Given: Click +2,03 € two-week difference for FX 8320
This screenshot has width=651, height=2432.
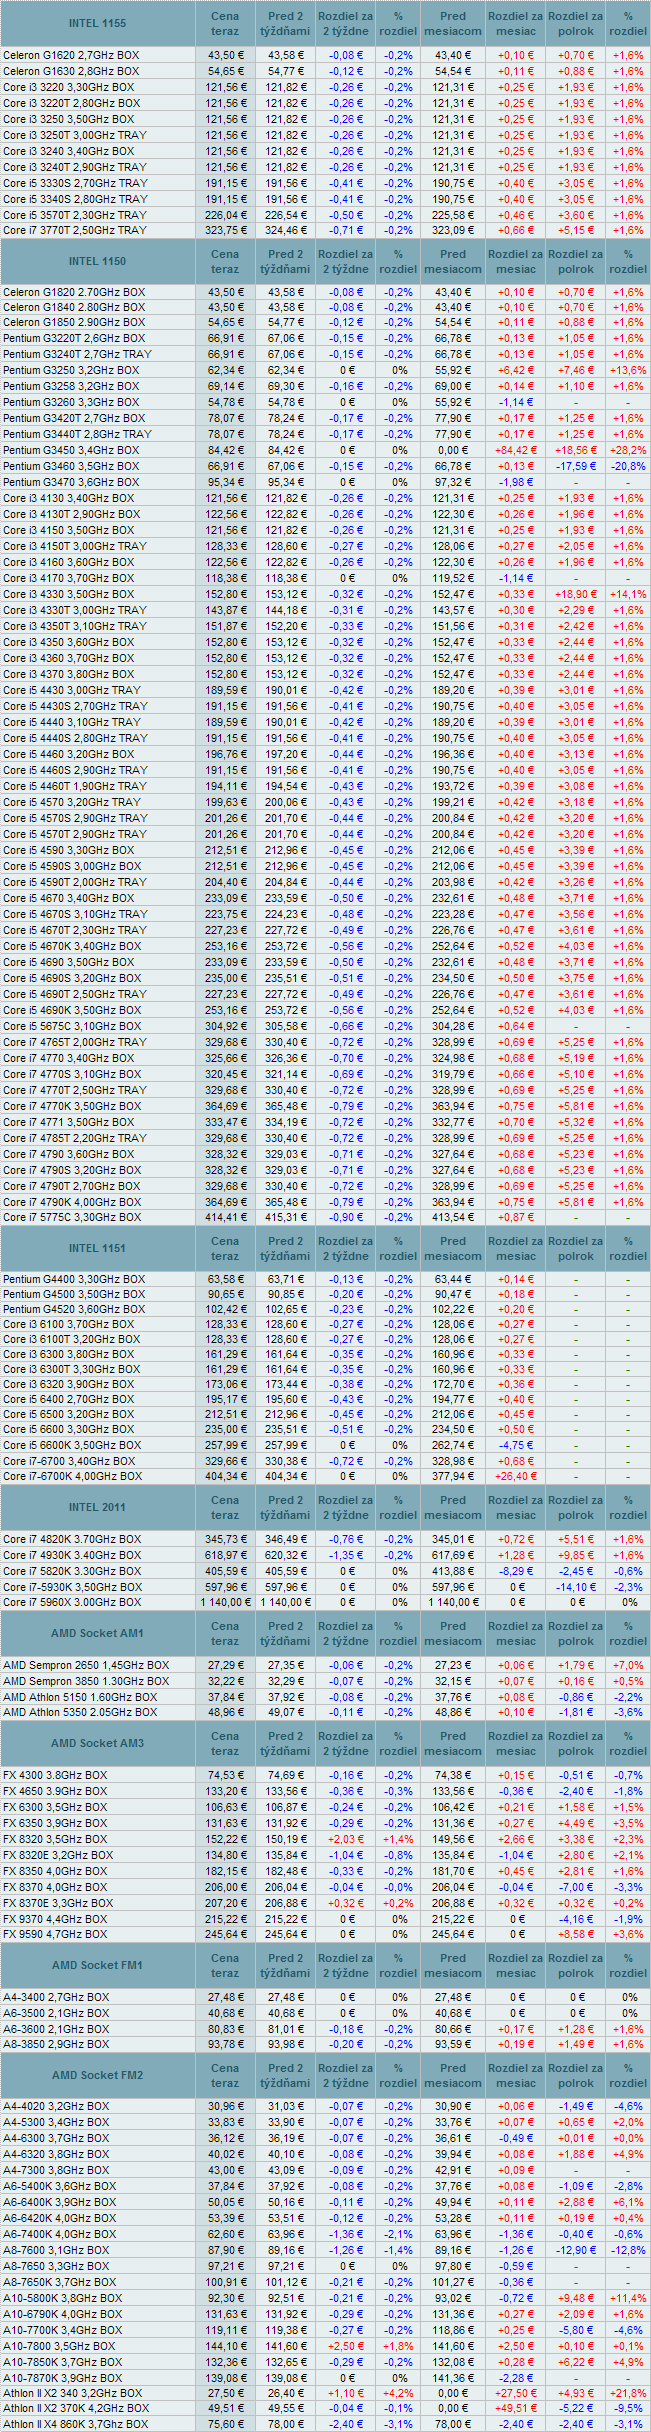Looking at the screenshot, I should pyautogui.click(x=346, y=1839).
